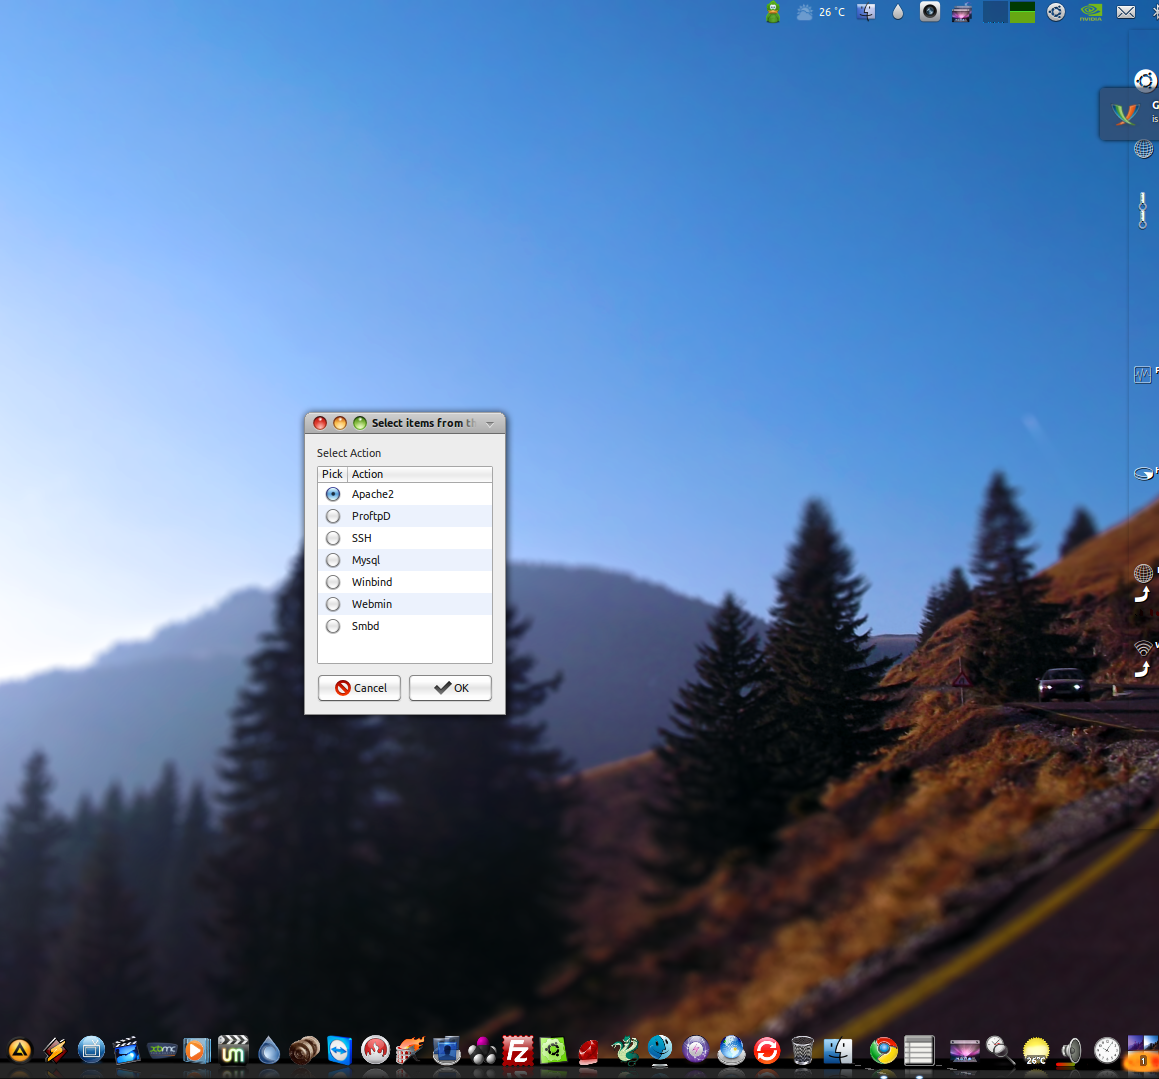Open the magnifier search tool in dock
The width and height of the screenshot is (1159, 1079).
(x=1000, y=1050)
